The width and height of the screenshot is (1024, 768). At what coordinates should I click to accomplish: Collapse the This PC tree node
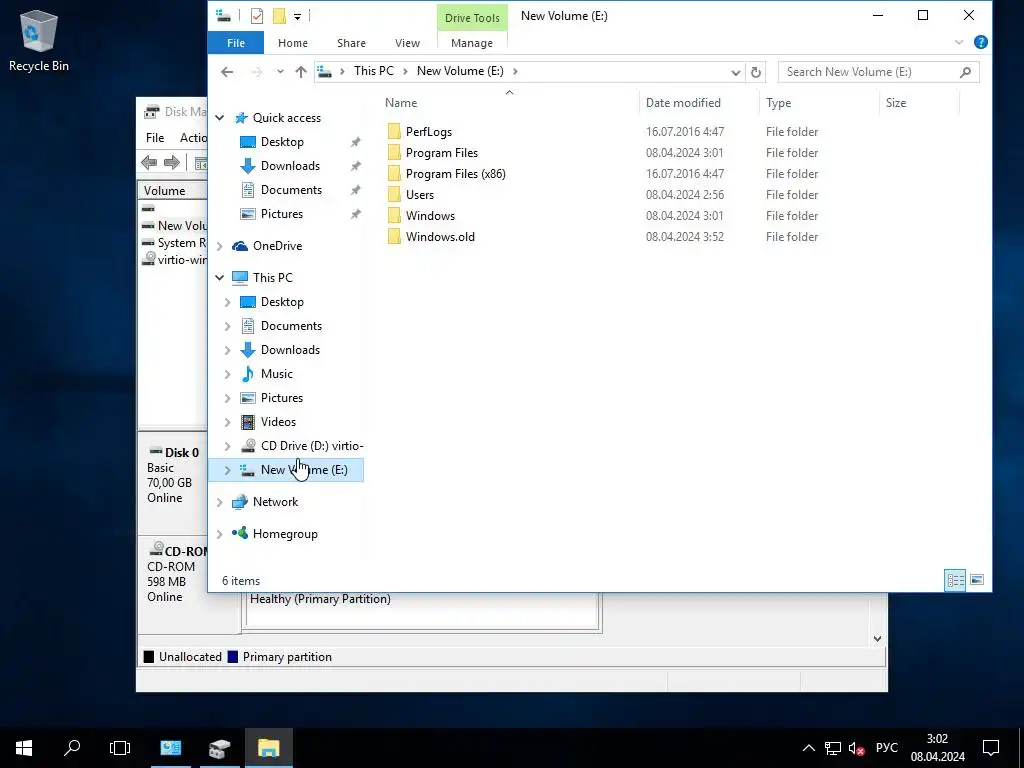(219, 278)
